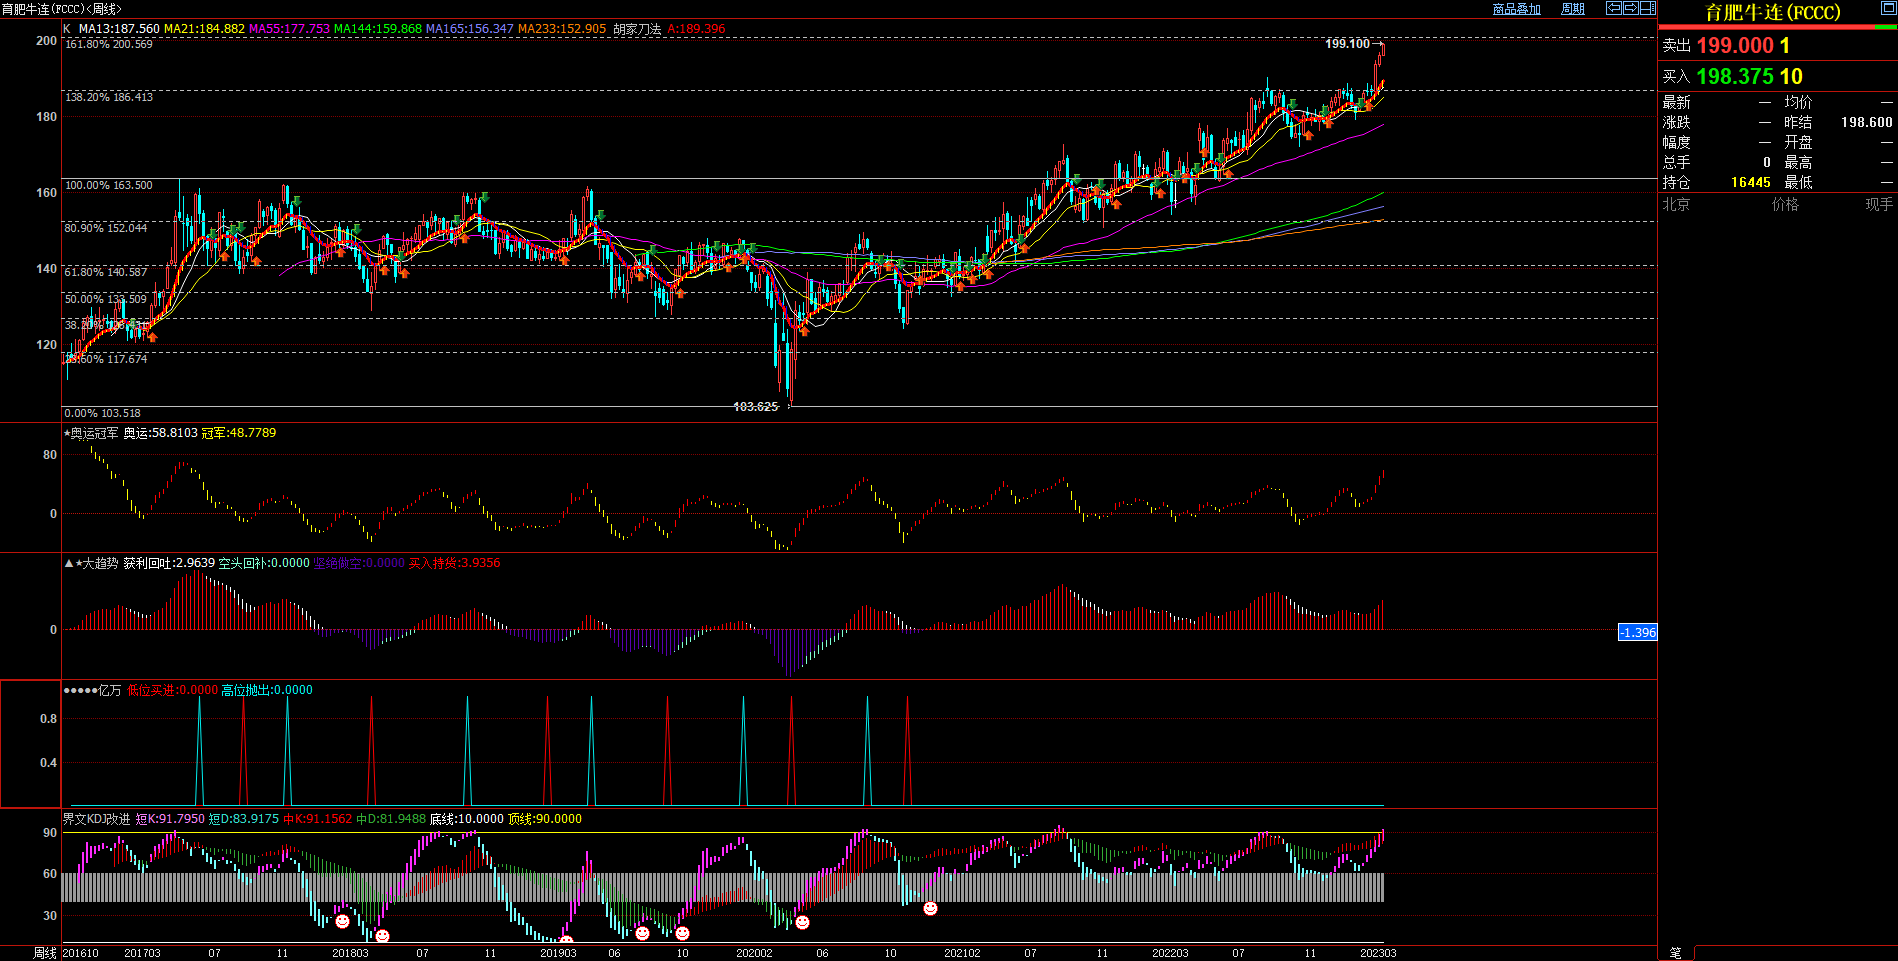The image size is (1898, 961).
Task: Click the right arrow navigation icon
Action: click(1630, 8)
